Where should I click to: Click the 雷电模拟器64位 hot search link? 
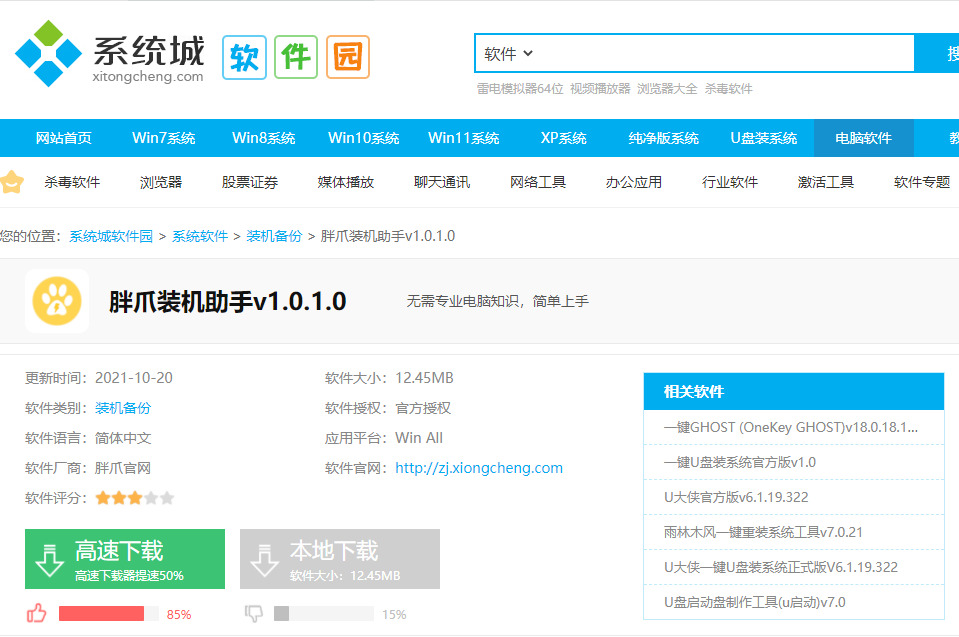(520, 89)
